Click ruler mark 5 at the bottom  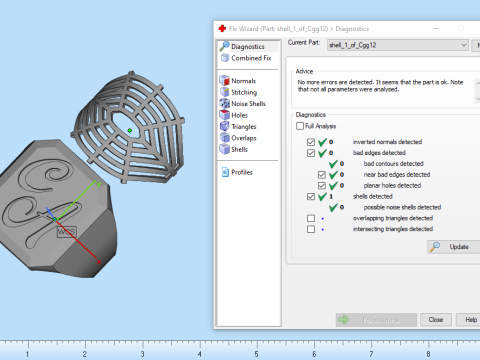point(256,354)
